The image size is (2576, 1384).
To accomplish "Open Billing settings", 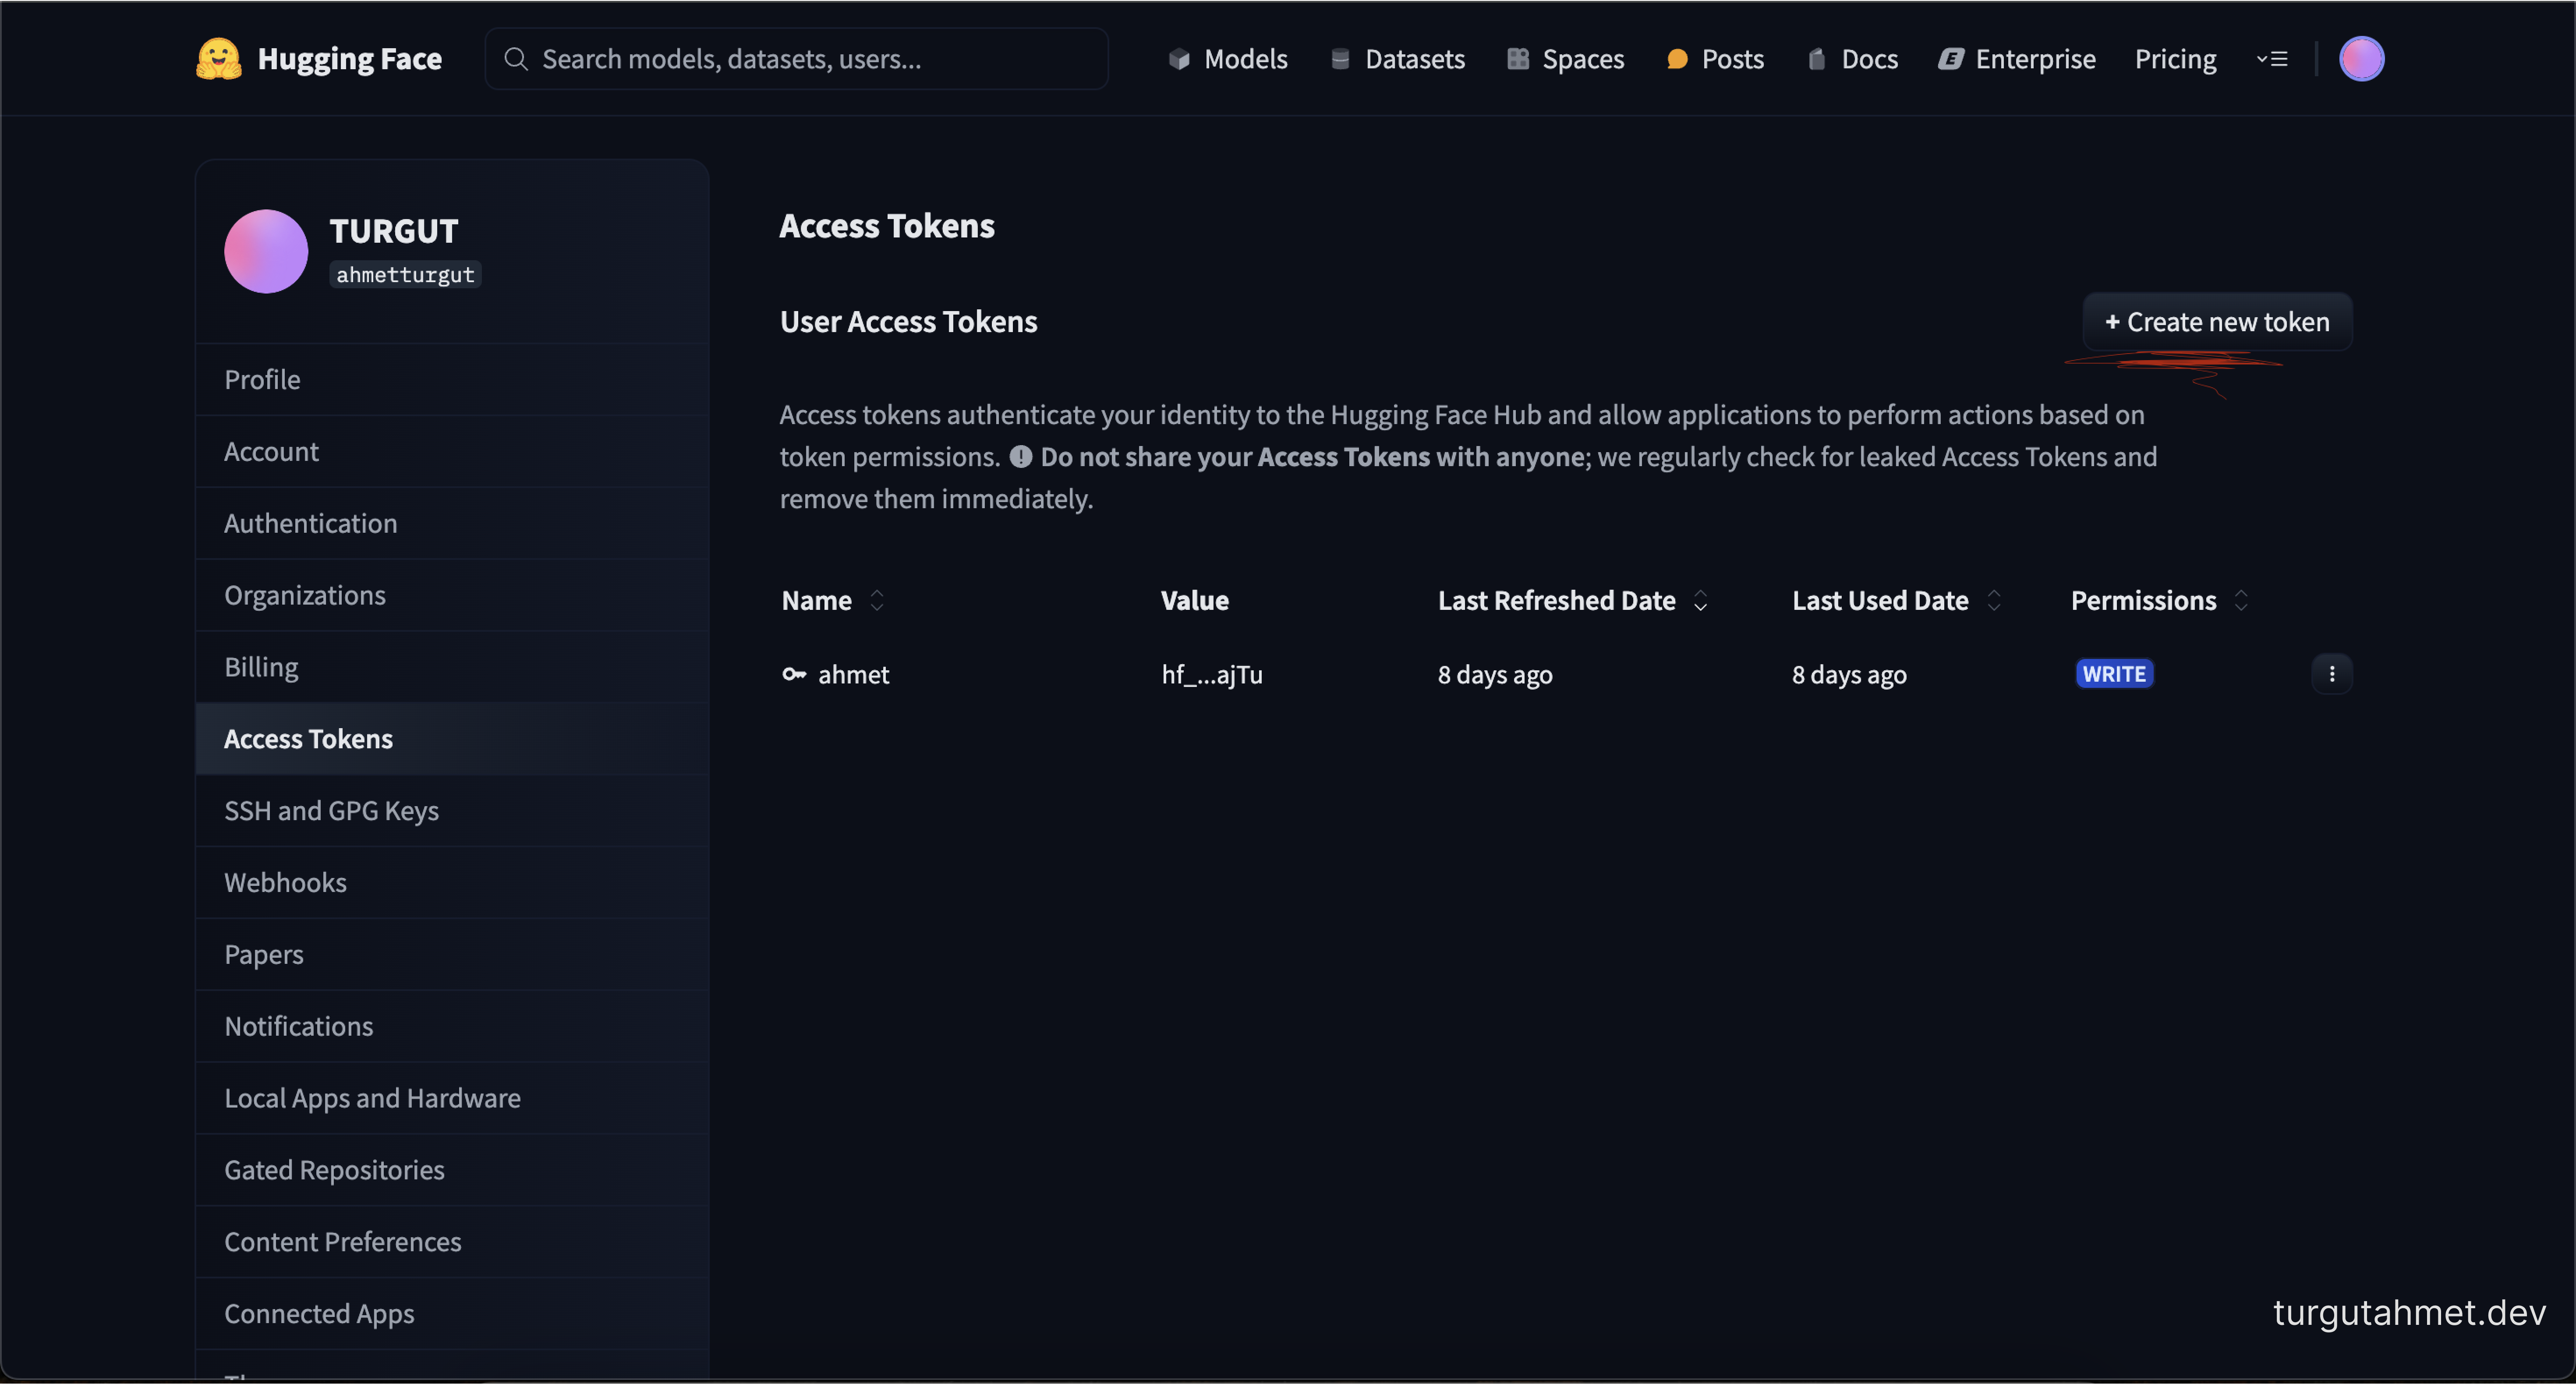I will coord(452,667).
